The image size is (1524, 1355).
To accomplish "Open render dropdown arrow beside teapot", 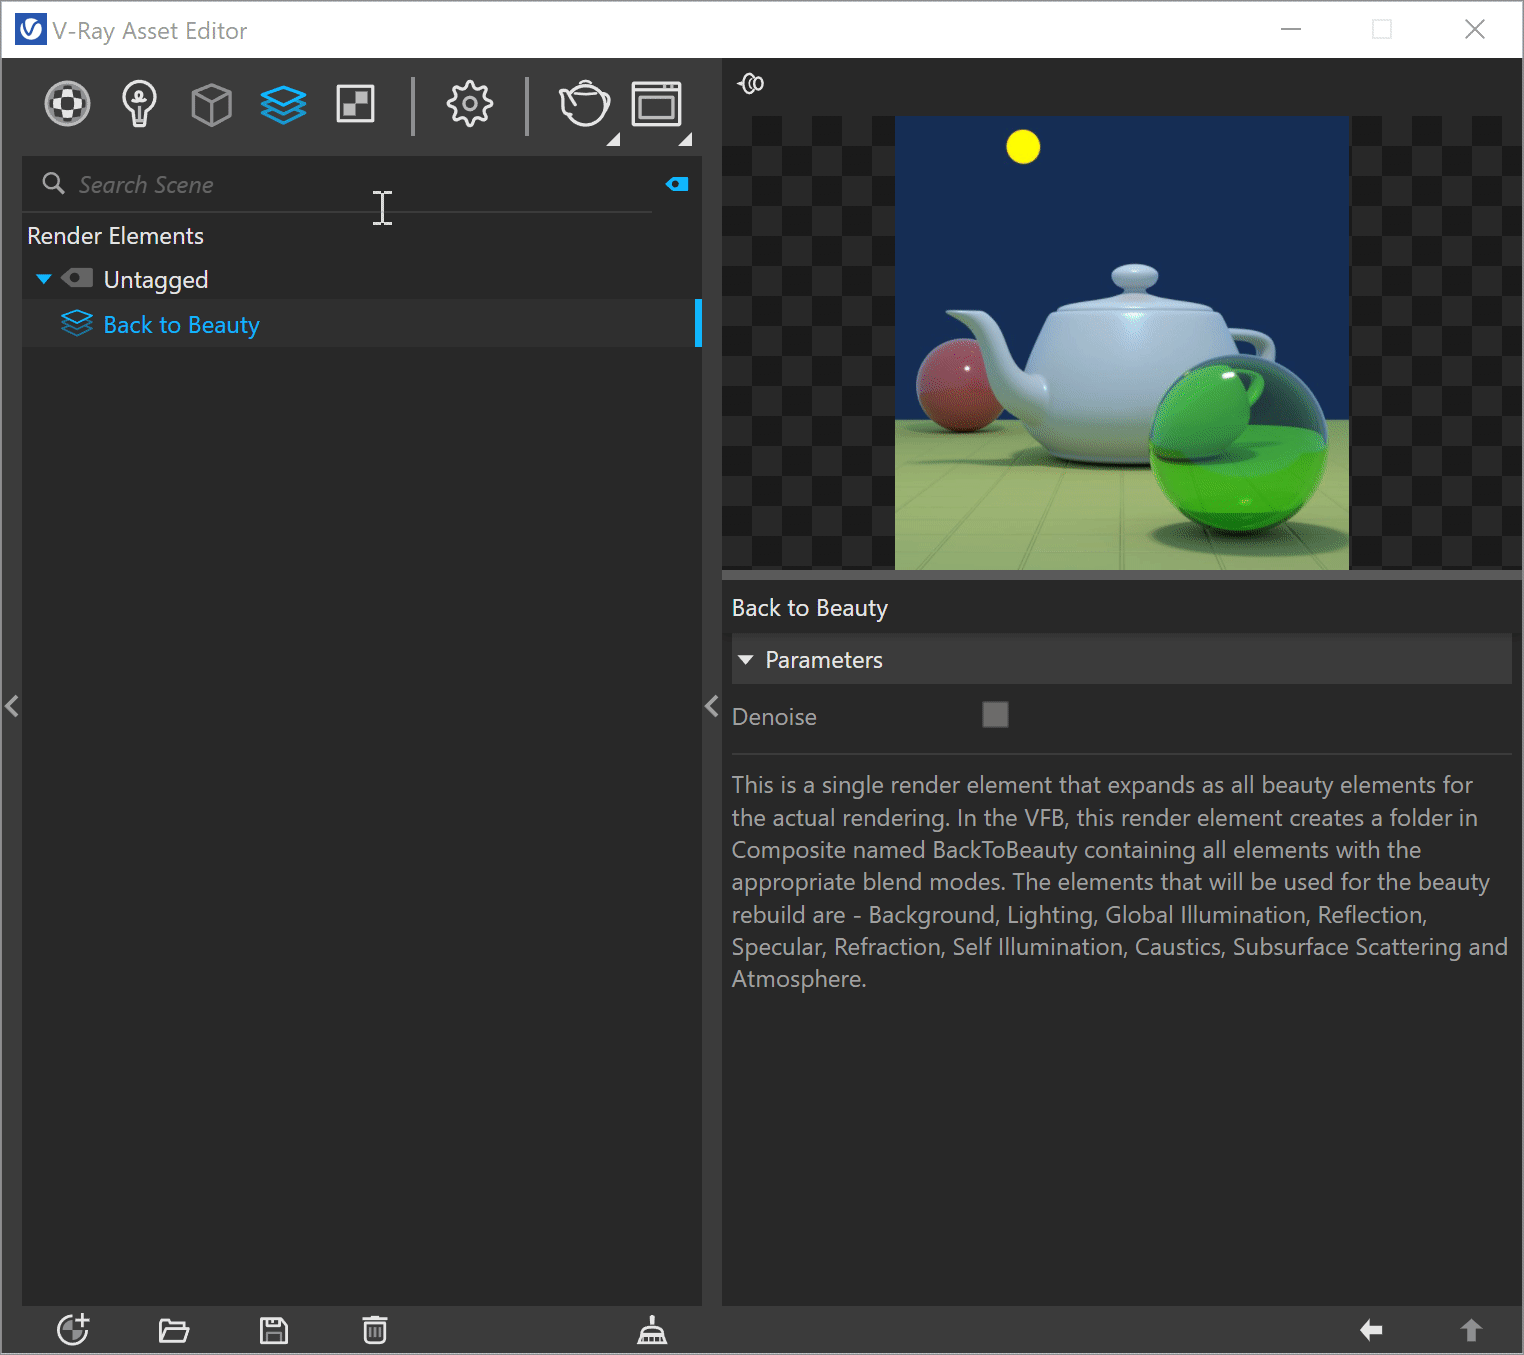I will click(613, 139).
